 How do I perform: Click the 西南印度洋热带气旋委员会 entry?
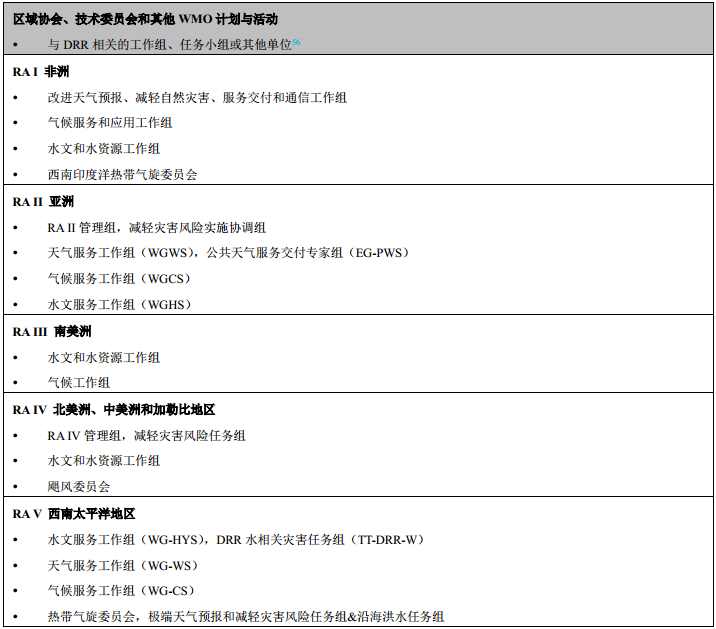[x=122, y=174]
